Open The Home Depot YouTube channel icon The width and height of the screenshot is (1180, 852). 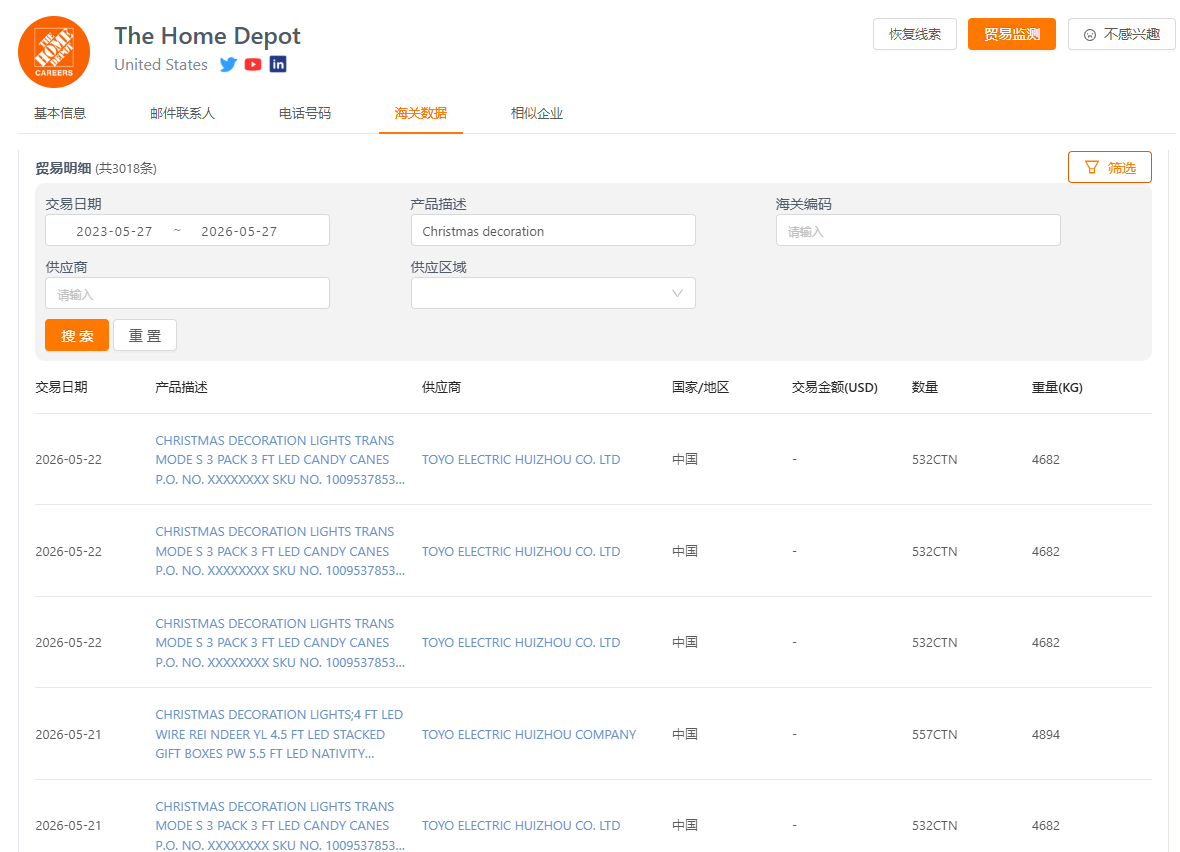point(253,65)
